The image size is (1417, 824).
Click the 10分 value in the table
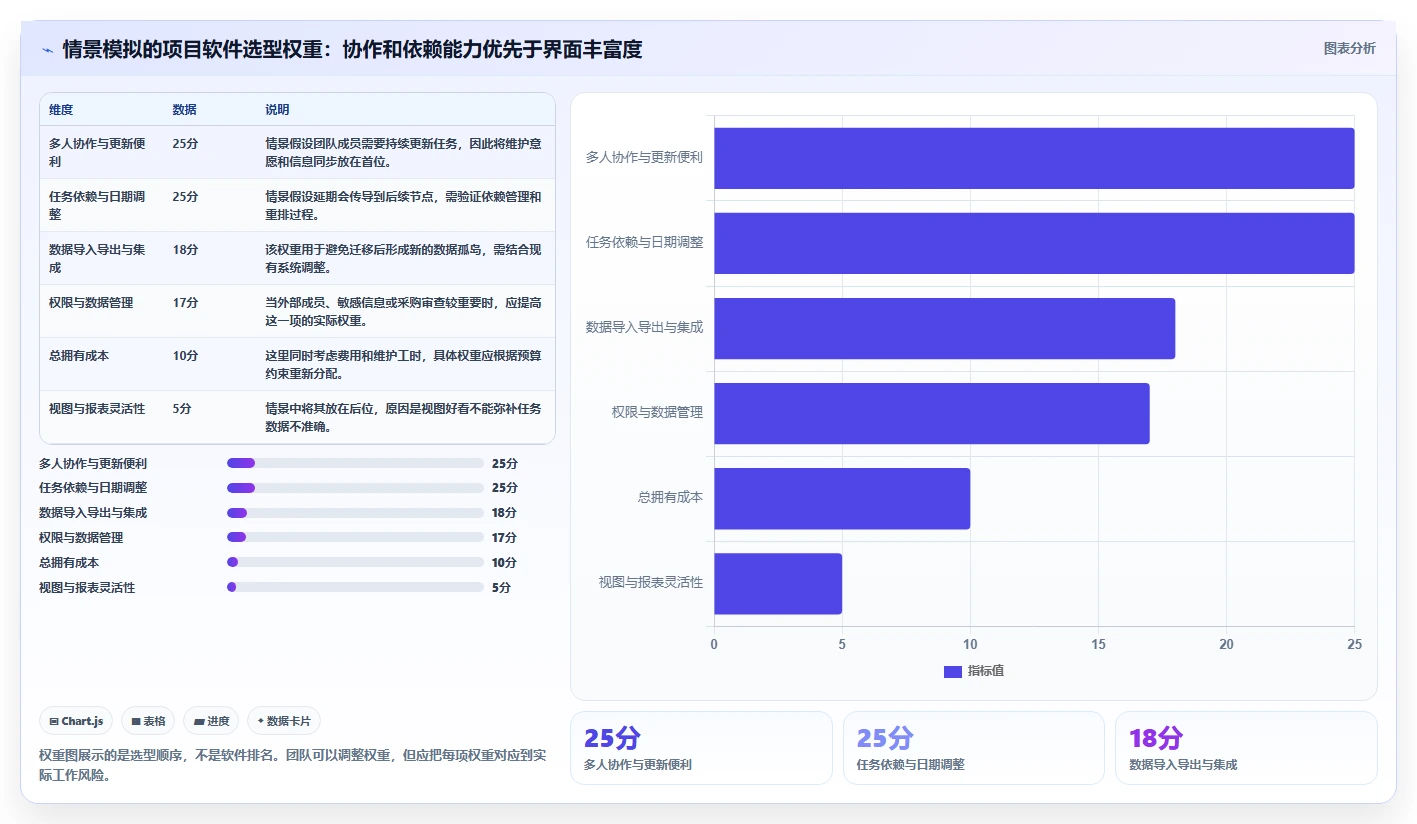(185, 356)
